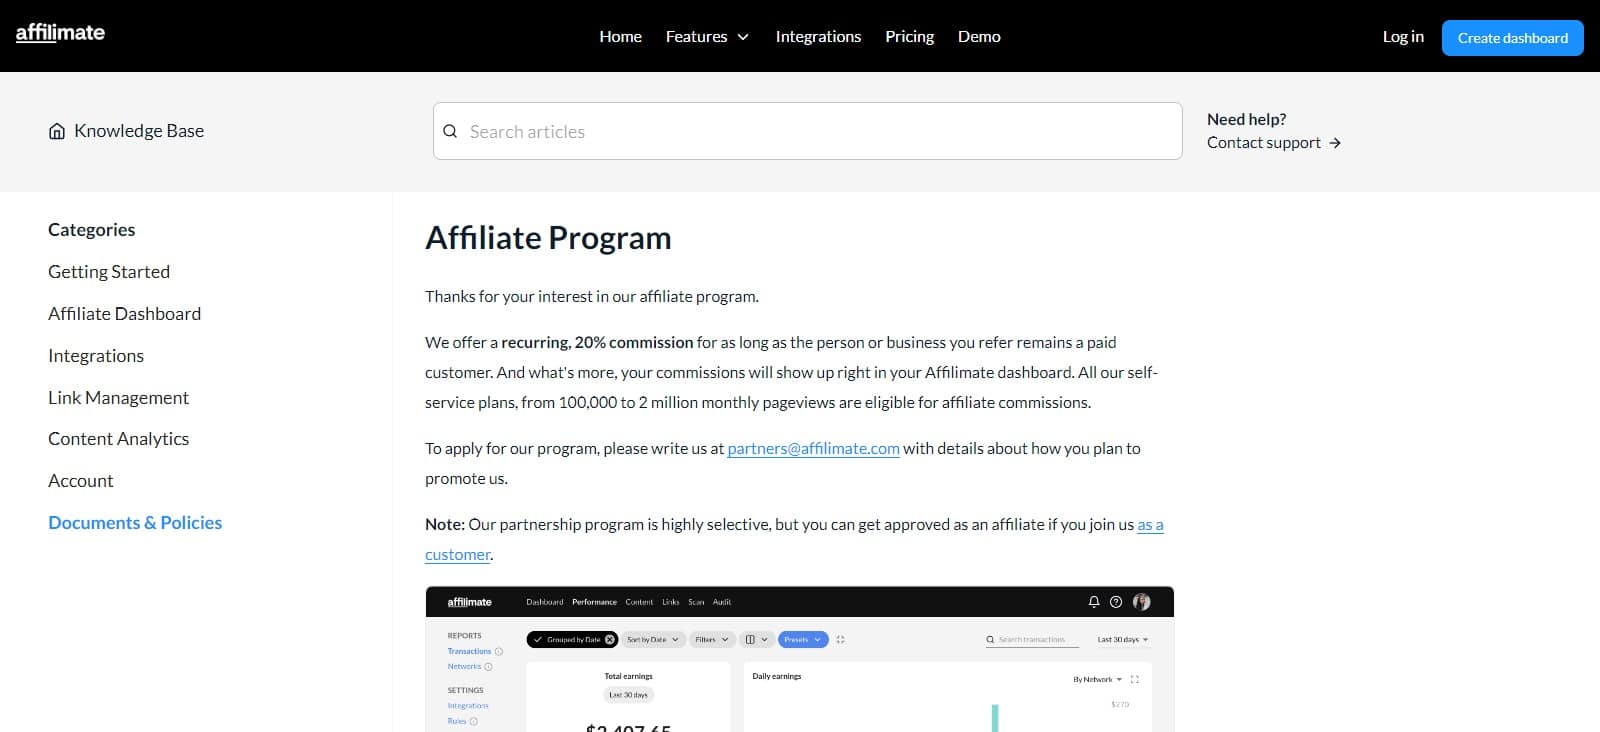Click the fullscreen icon beside Presets
The image size is (1600, 732).
click(840, 639)
